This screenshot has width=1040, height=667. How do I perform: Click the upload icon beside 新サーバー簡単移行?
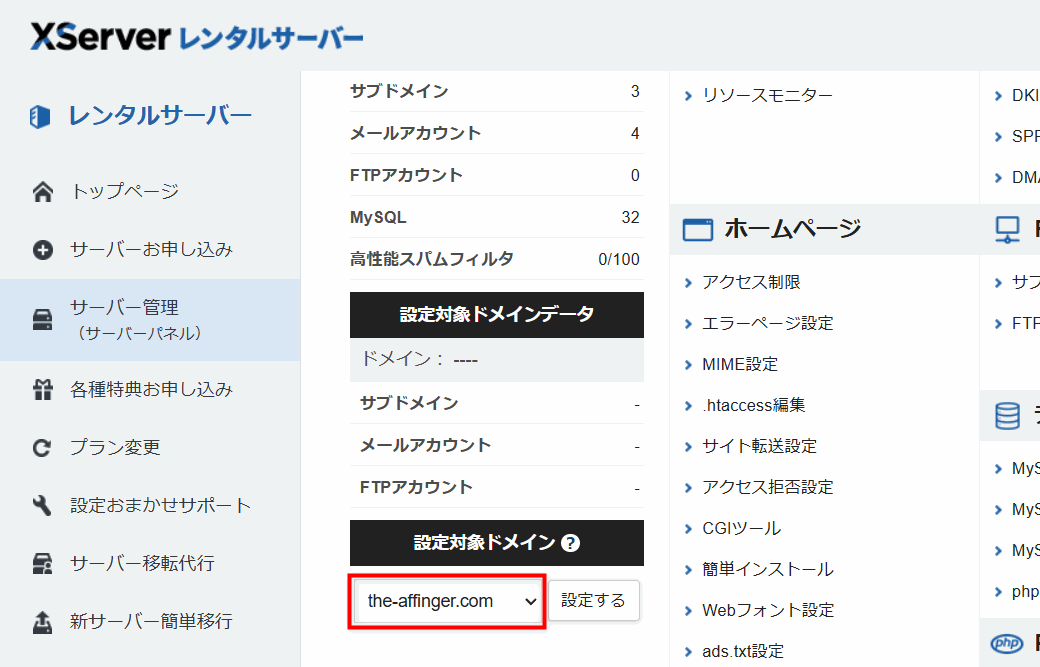click(42, 622)
